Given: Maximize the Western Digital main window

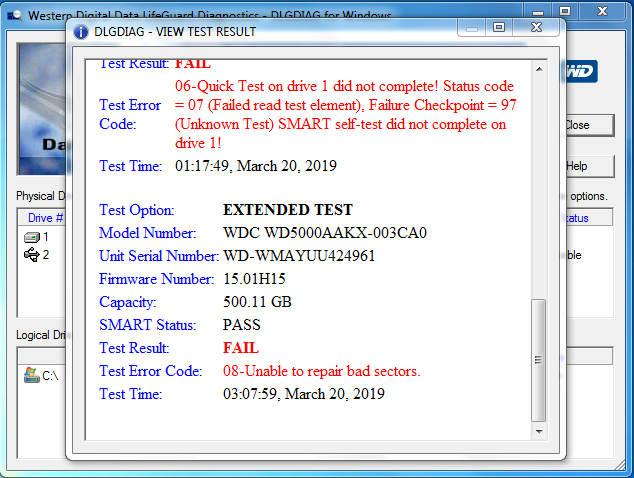Looking at the screenshot, I should 565,11.
